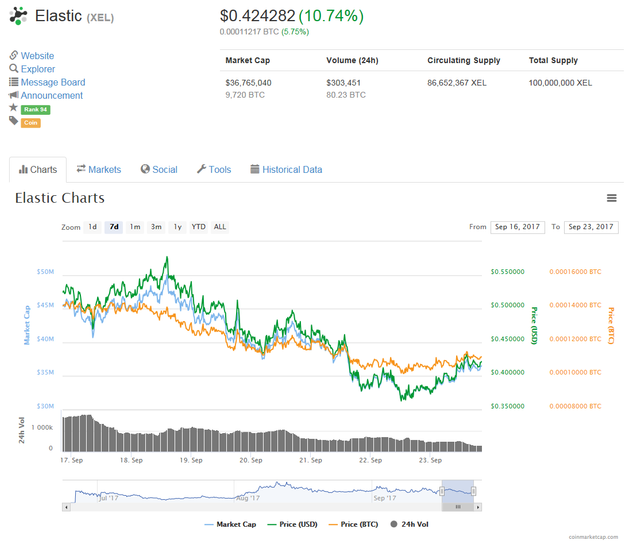Click the 0.00011217 BTC price text
This screenshot has width=640, height=541.
pos(249,32)
